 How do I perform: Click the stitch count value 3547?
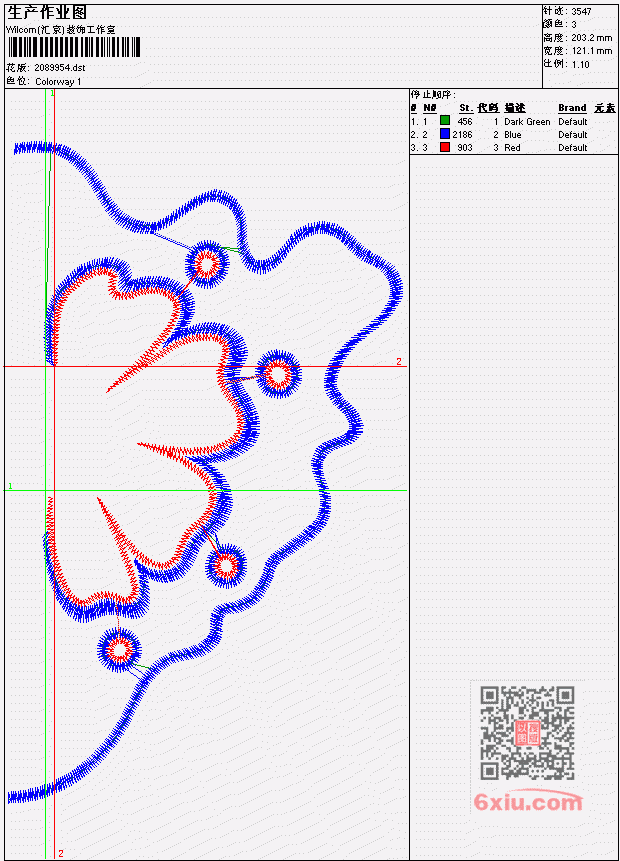click(581, 12)
